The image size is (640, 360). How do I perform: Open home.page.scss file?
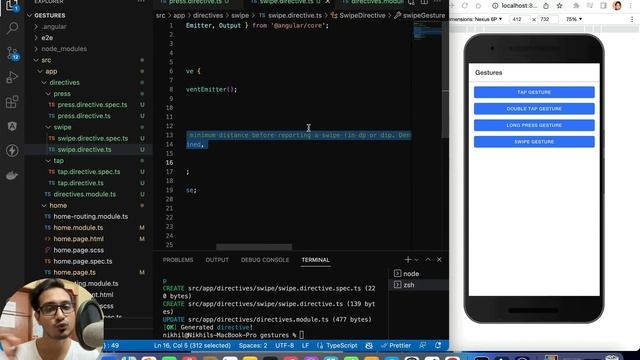click(x=78, y=250)
